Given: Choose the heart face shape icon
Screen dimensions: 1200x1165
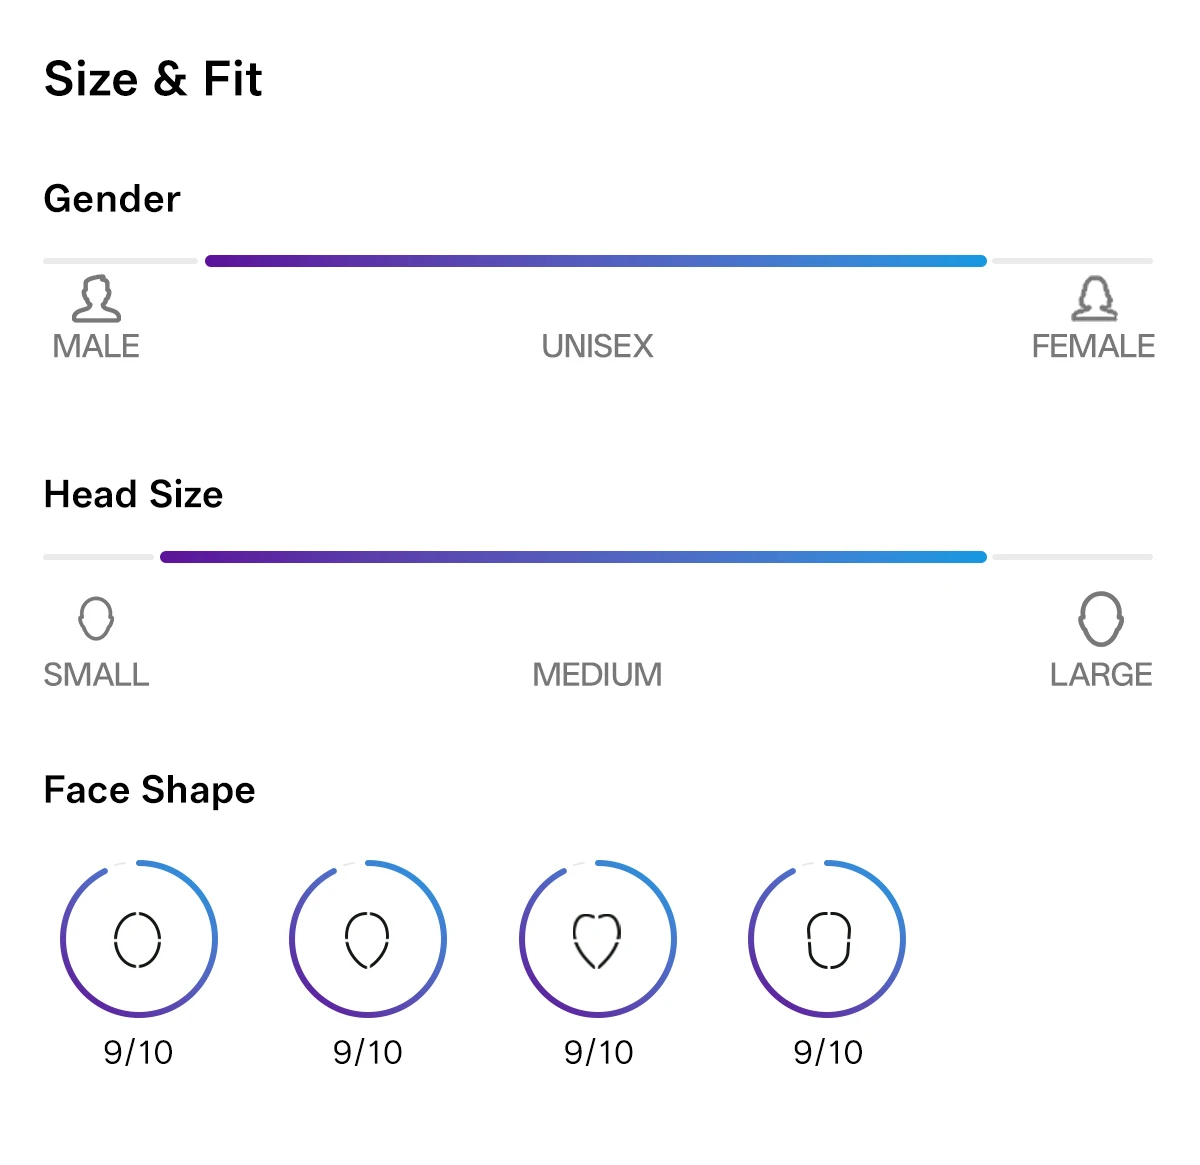Looking at the screenshot, I should tap(597, 940).
